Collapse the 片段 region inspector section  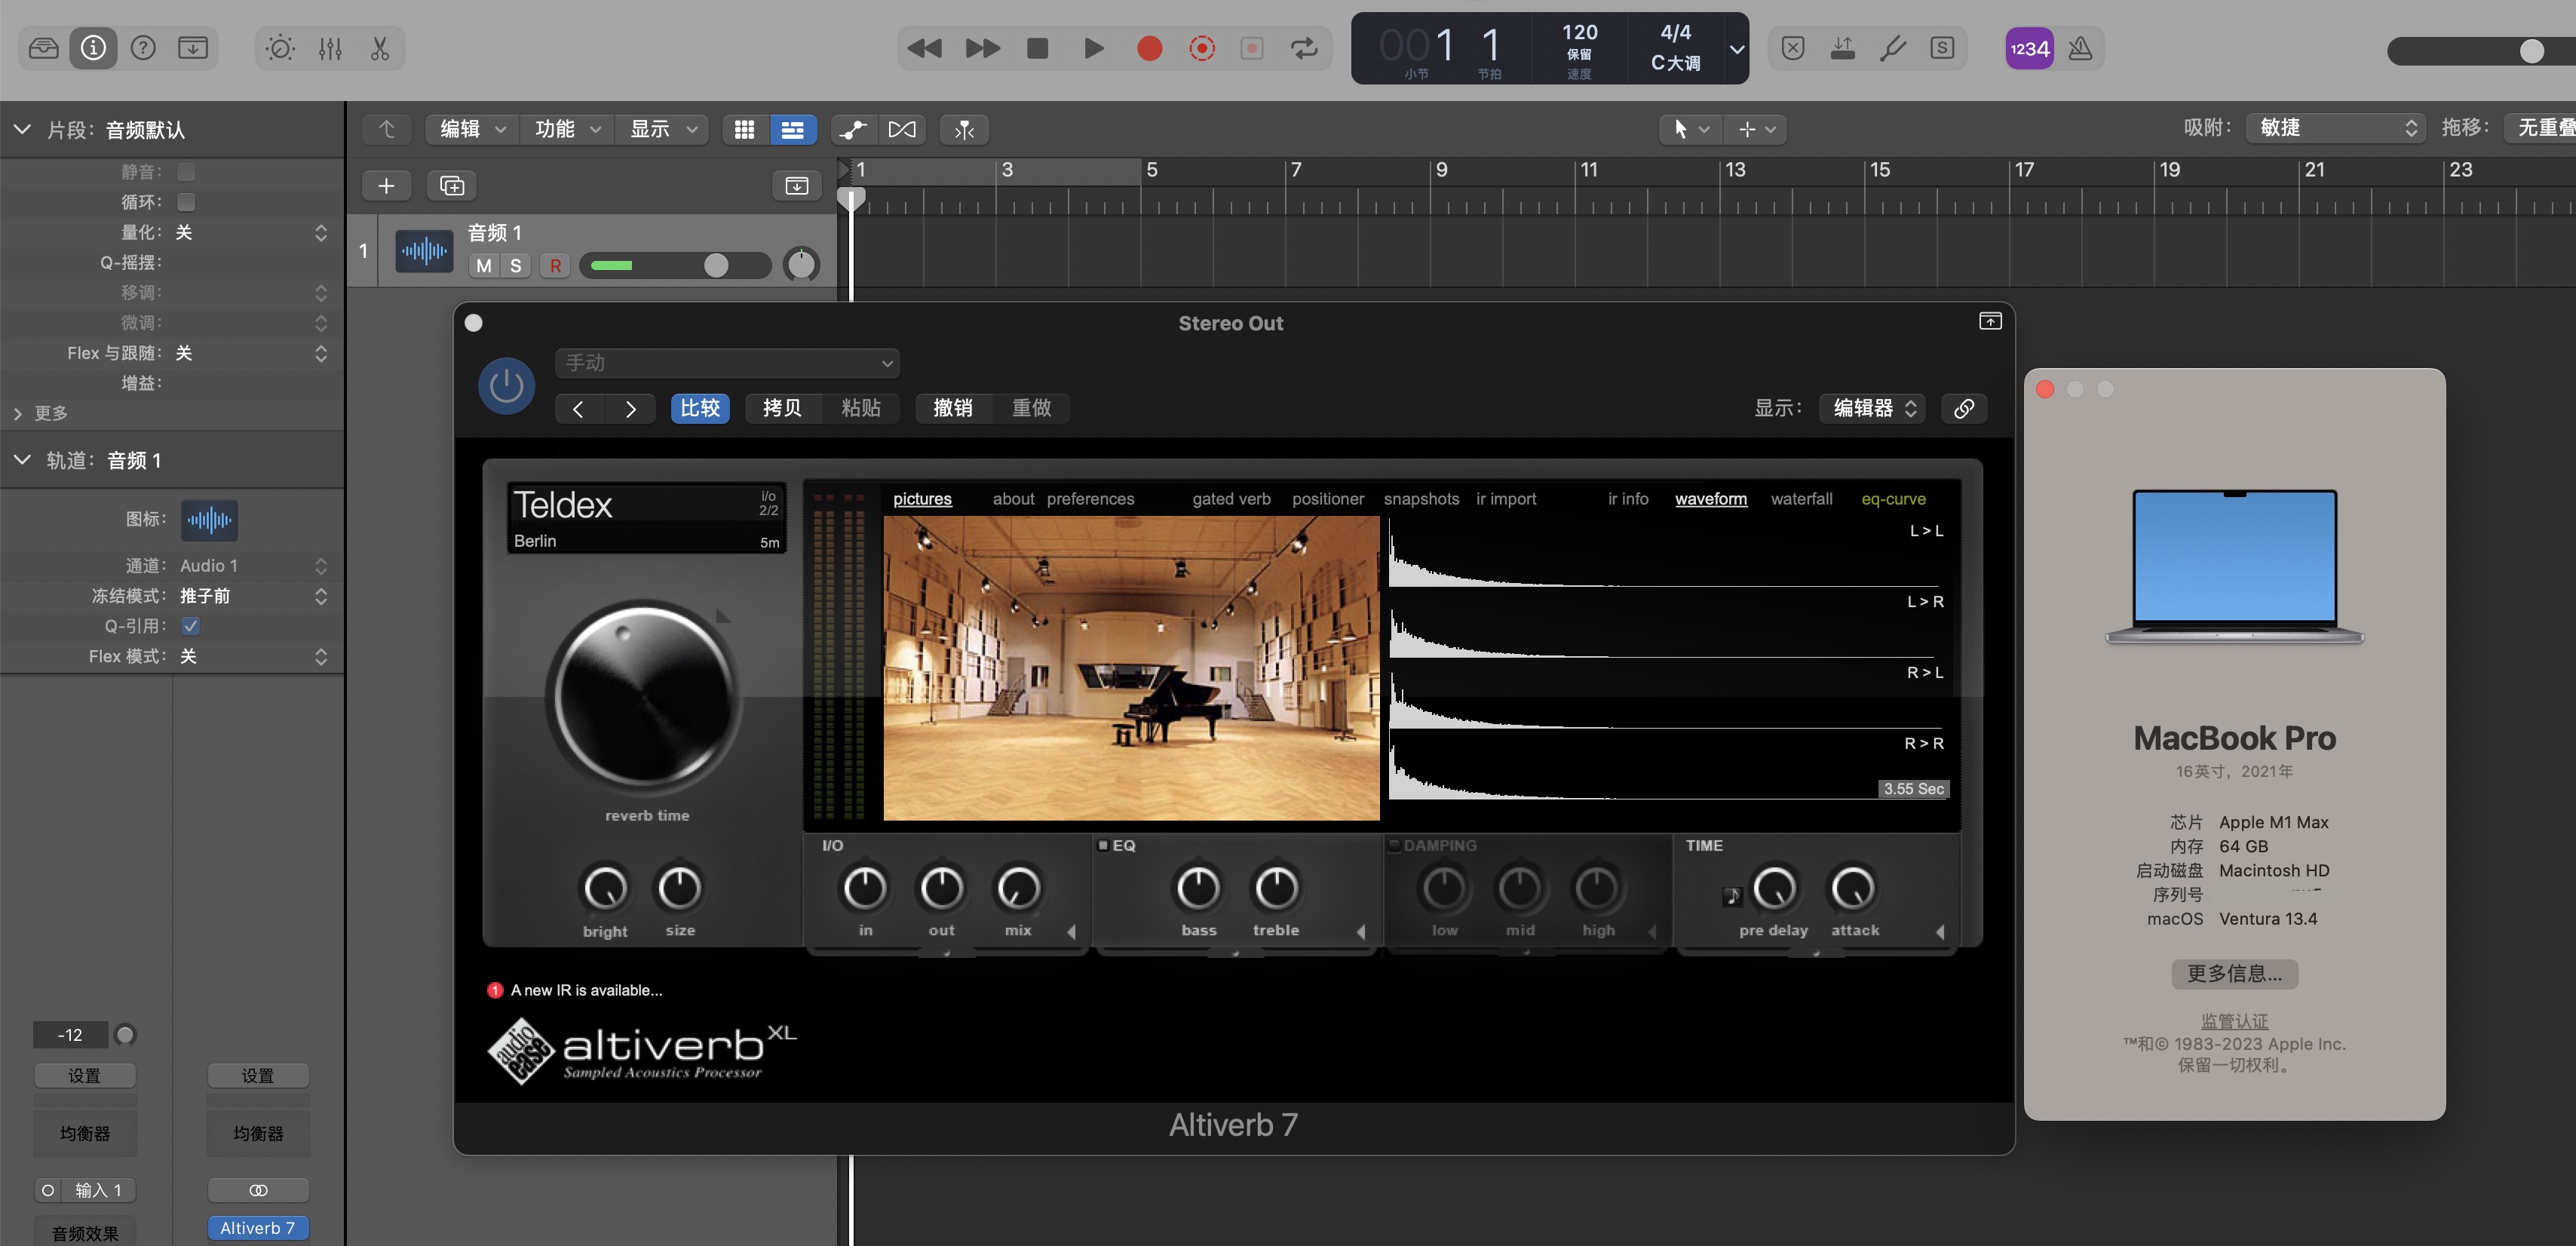[x=22, y=130]
